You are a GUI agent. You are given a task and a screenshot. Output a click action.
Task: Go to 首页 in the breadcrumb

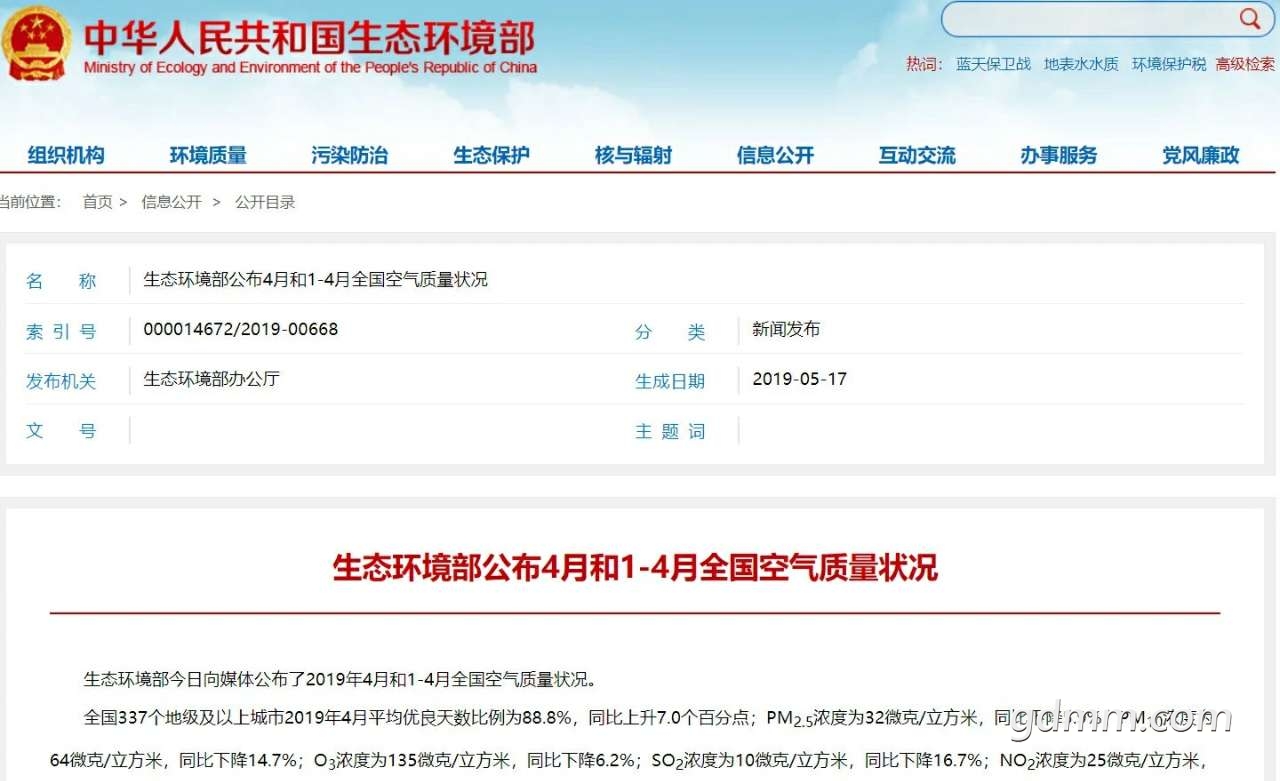(x=97, y=202)
